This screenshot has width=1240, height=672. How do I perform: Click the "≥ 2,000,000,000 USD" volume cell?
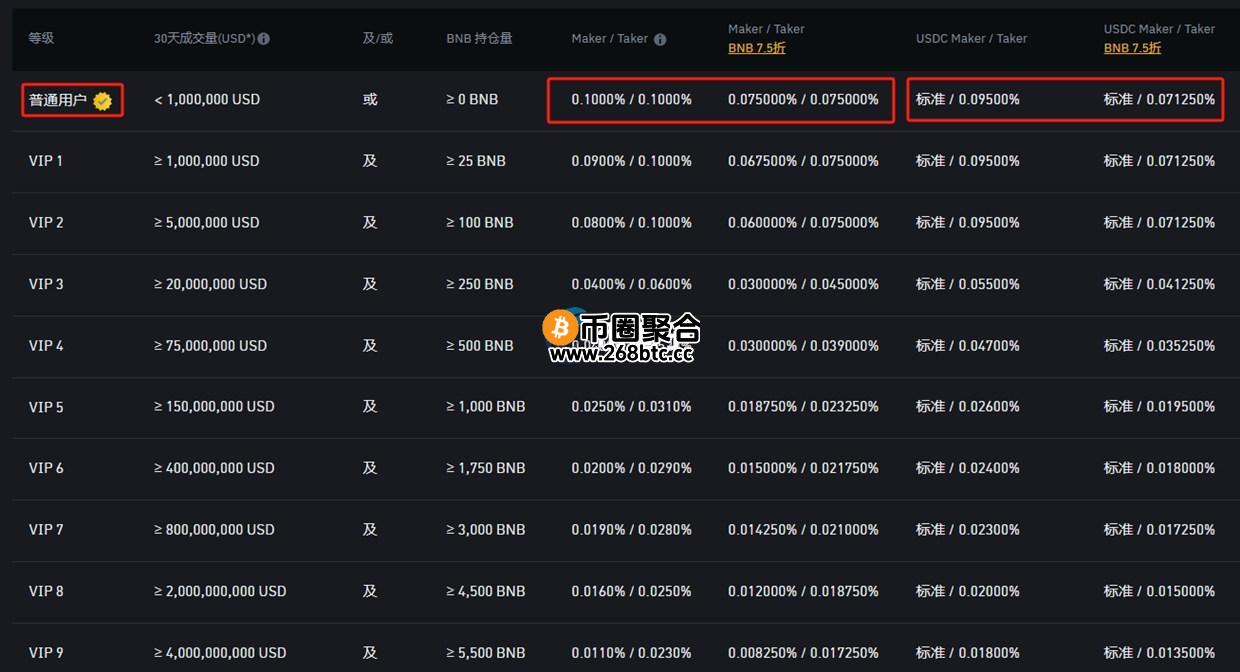tap(220, 591)
